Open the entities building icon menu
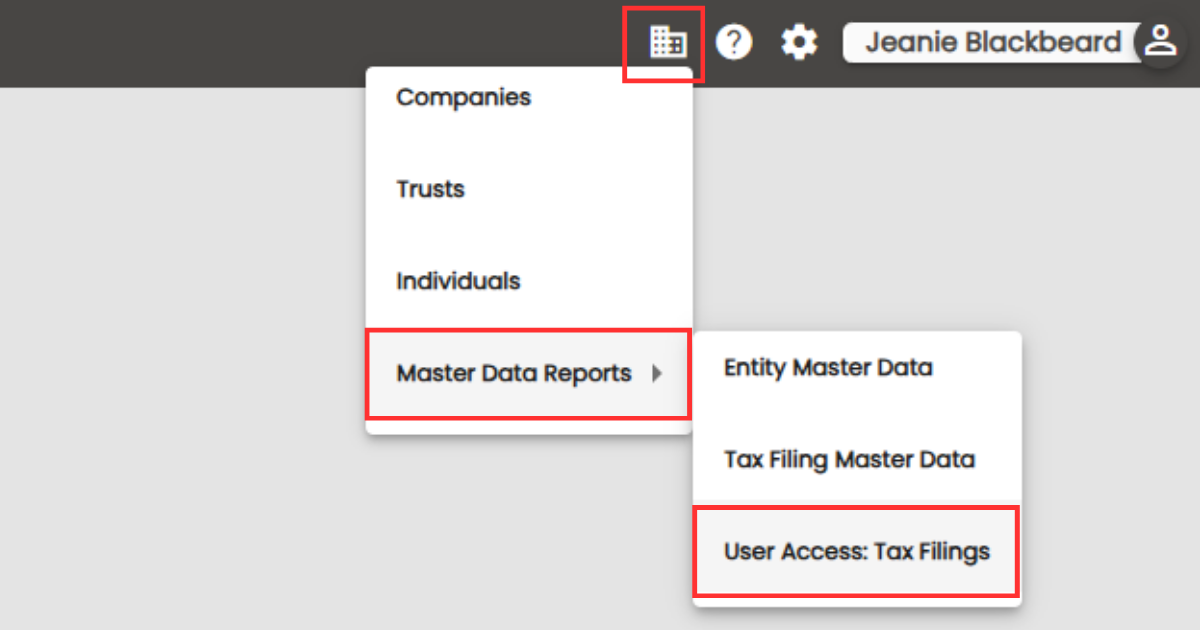Viewport: 1200px width, 630px height. pyautogui.click(x=667, y=42)
